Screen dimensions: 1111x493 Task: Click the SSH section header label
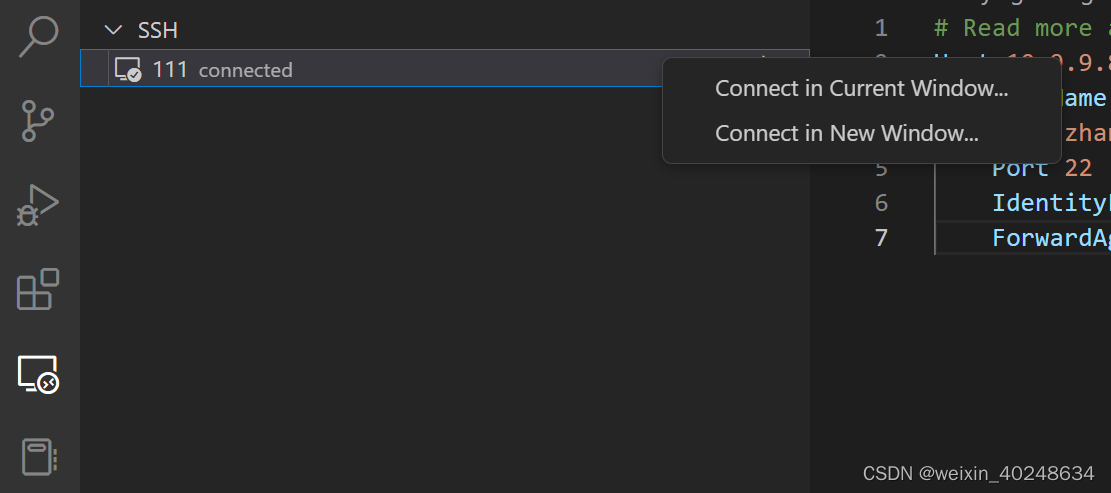[157, 30]
